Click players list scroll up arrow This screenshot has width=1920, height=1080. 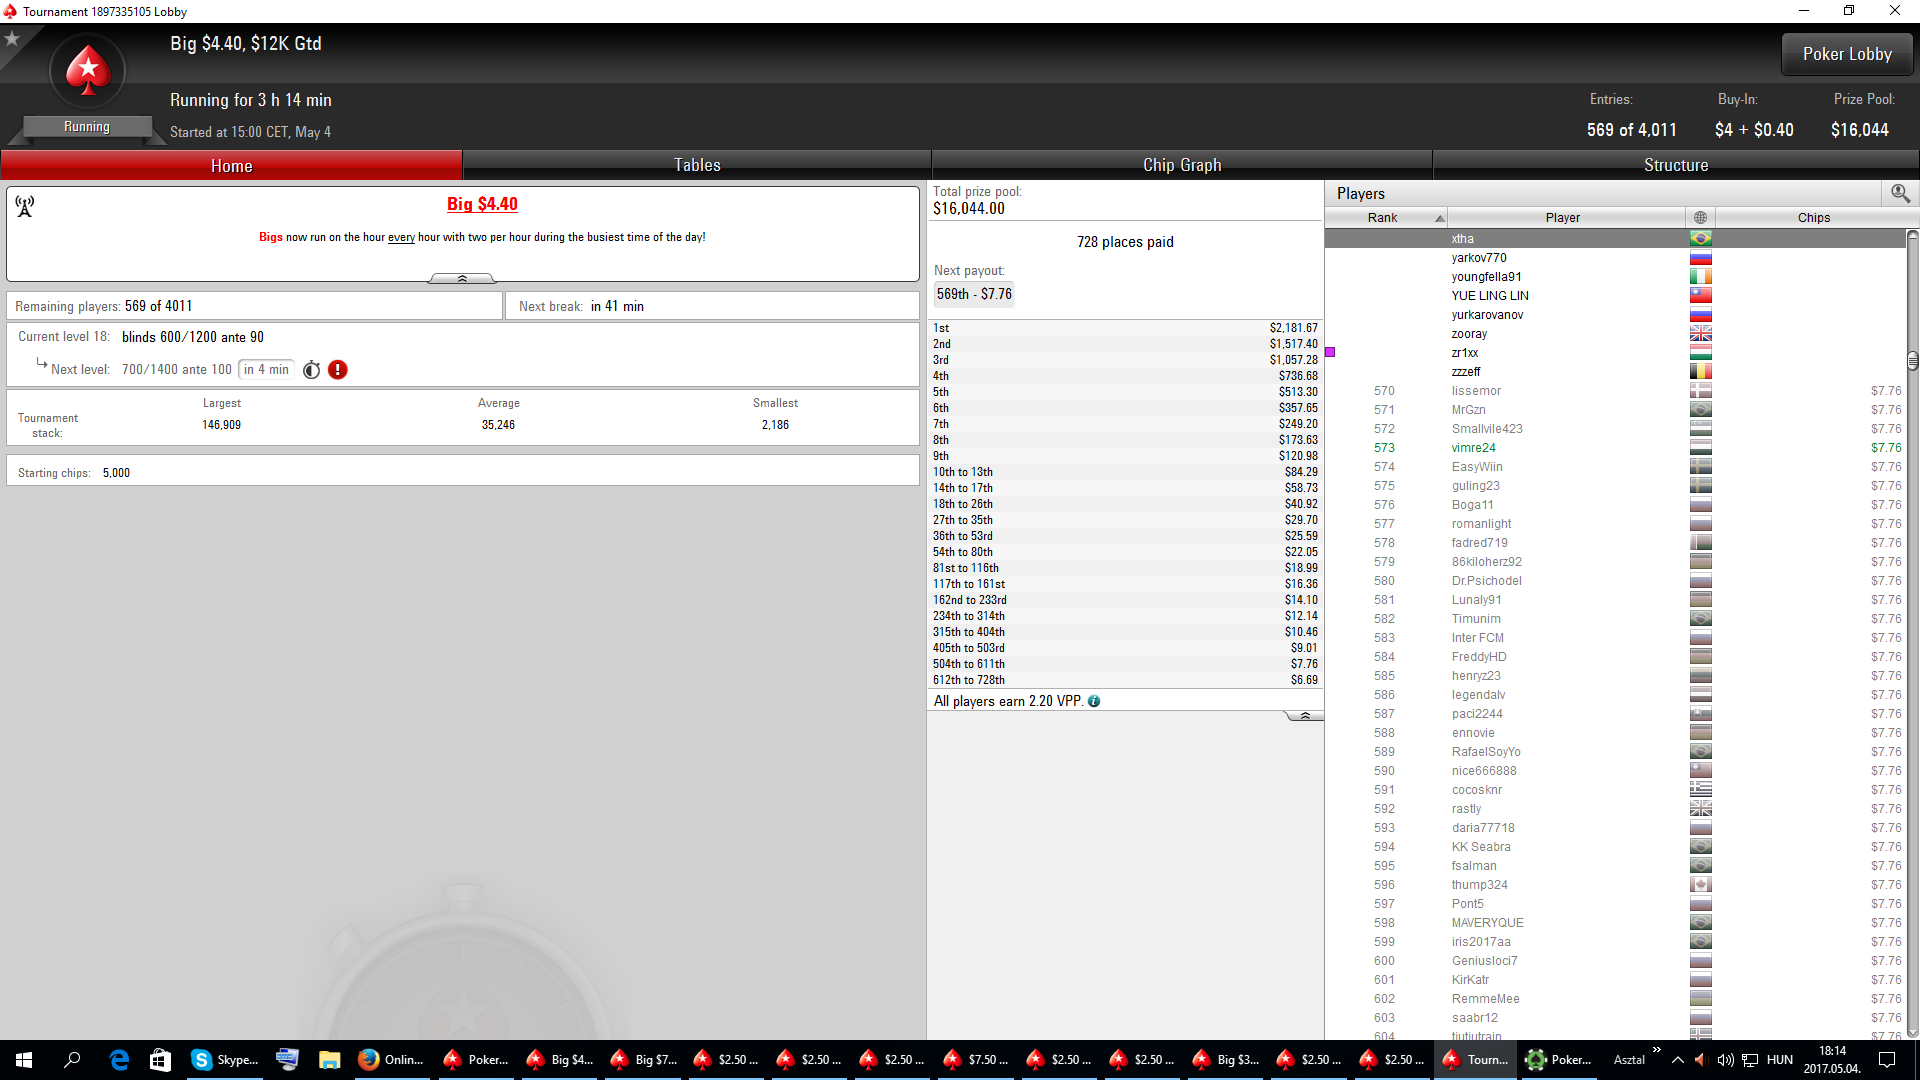(1912, 236)
